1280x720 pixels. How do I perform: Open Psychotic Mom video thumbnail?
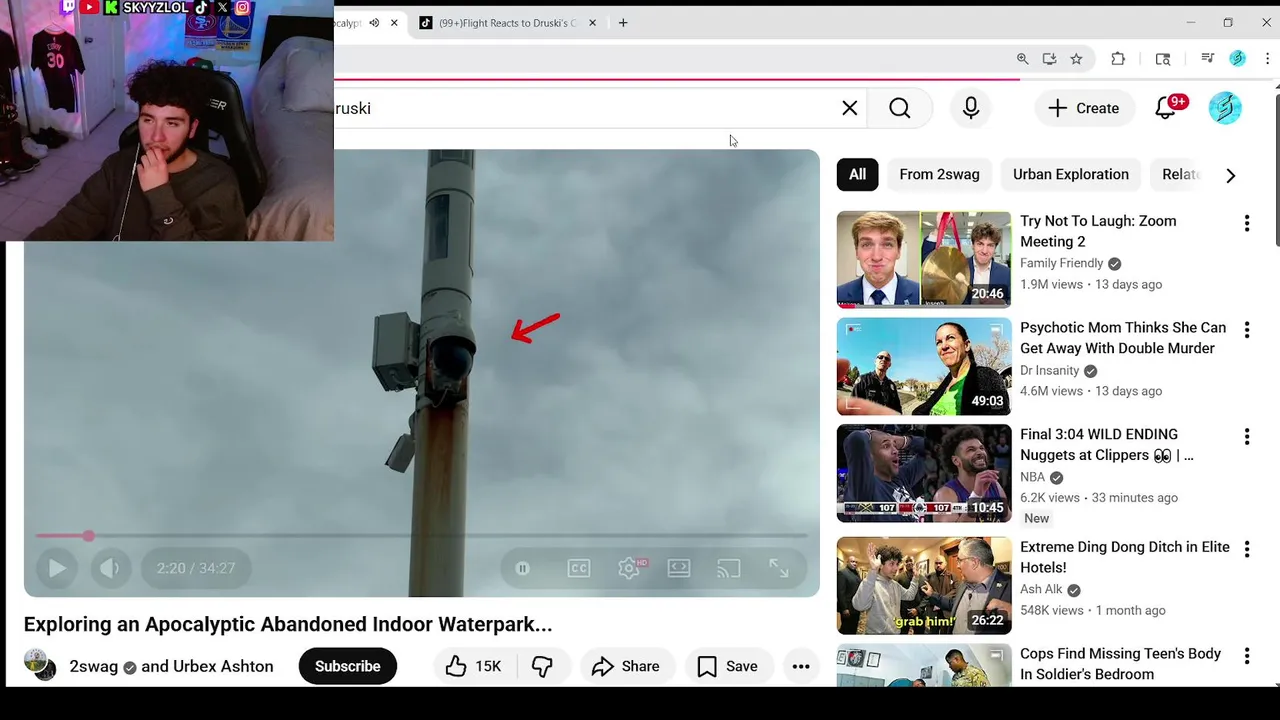coord(924,366)
